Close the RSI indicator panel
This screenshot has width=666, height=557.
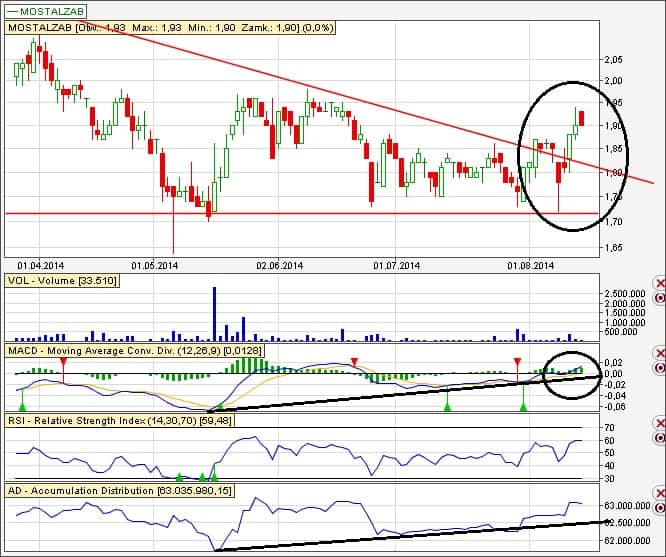pos(659,424)
